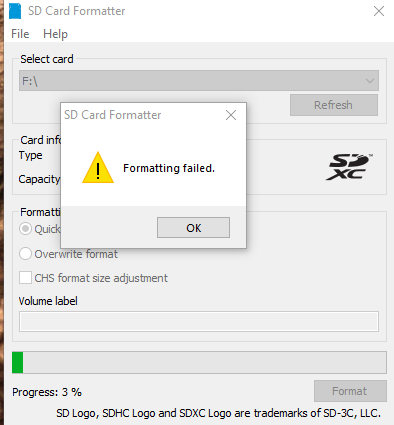Click the SDXC logo
The height and width of the screenshot is (425, 394).
(349, 167)
